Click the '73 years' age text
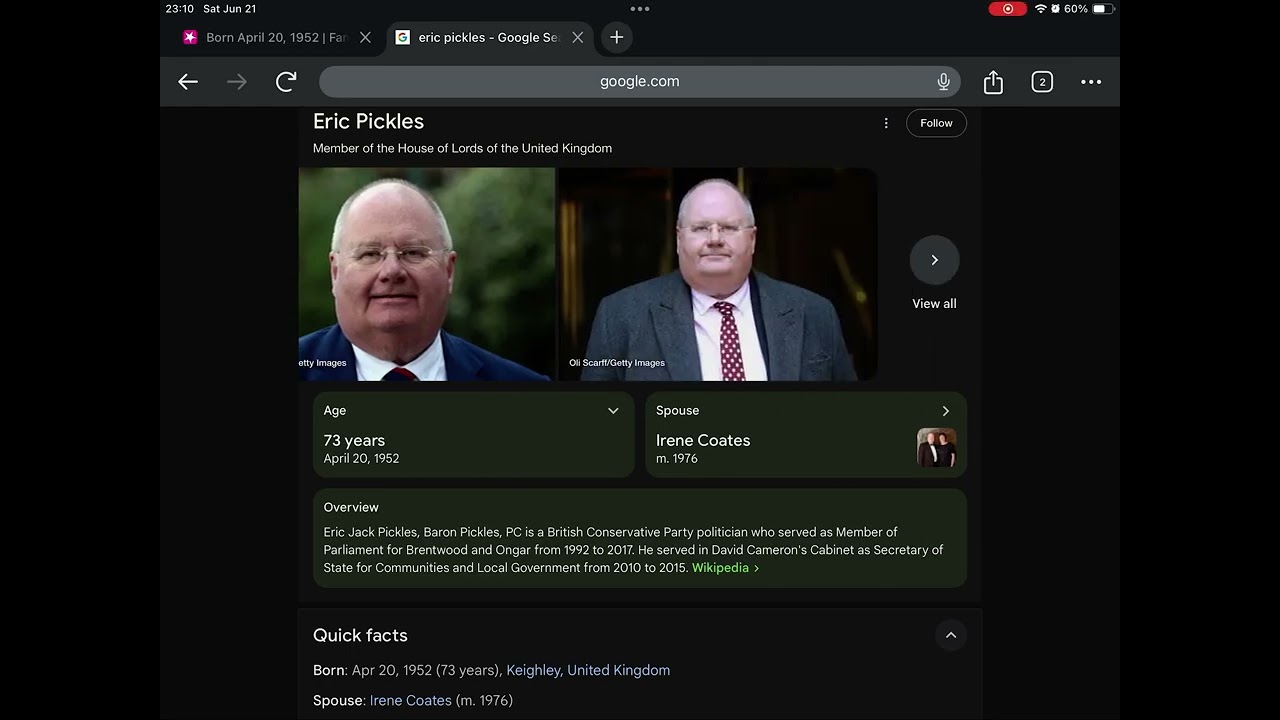The height and width of the screenshot is (720, 1280). (354, 440)
